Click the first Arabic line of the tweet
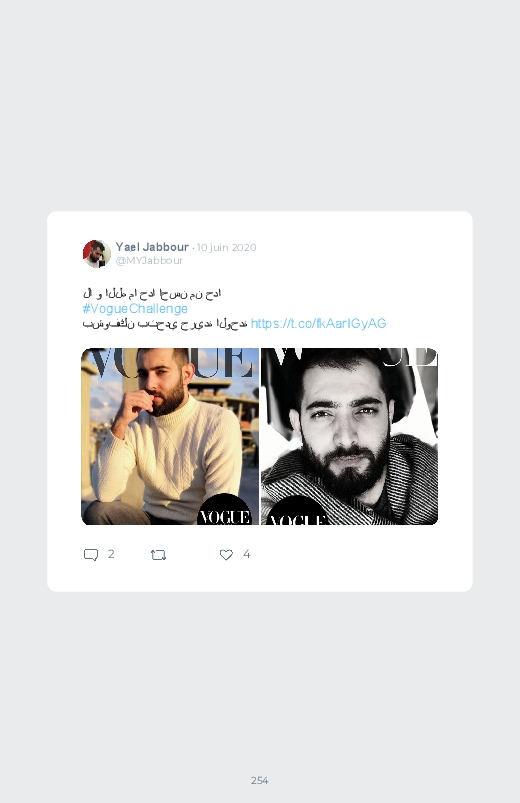The height and width of the screenshot is (803, 520). tap(152, 294)
